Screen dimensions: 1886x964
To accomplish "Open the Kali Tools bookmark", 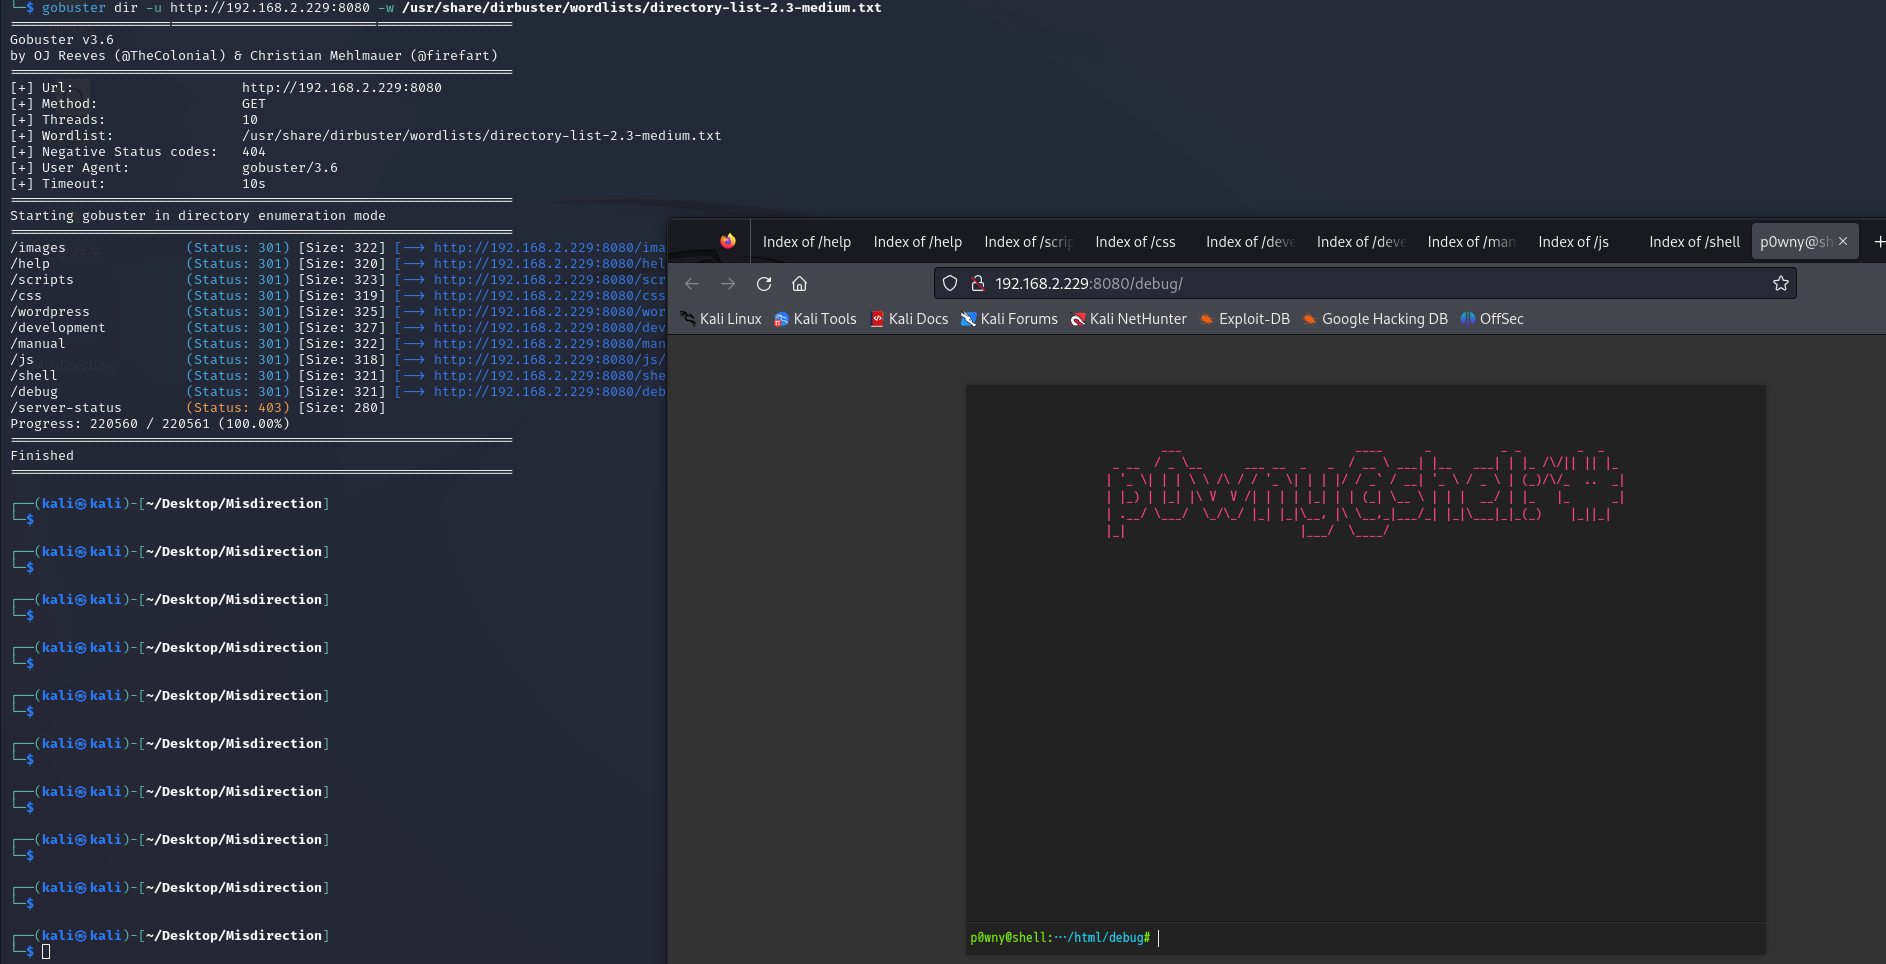I will [x=815, y=319].
